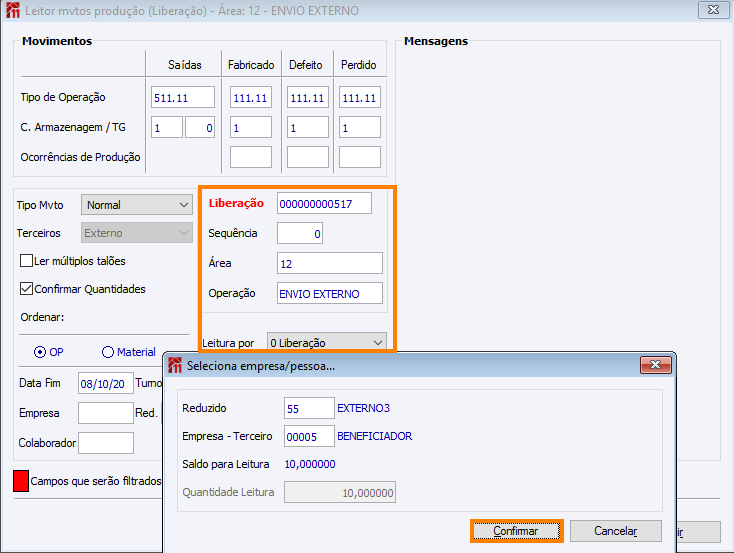Click Fabricado C. Armazenagem field
This screenshot has width=734, height=553.
coord(251,127)
